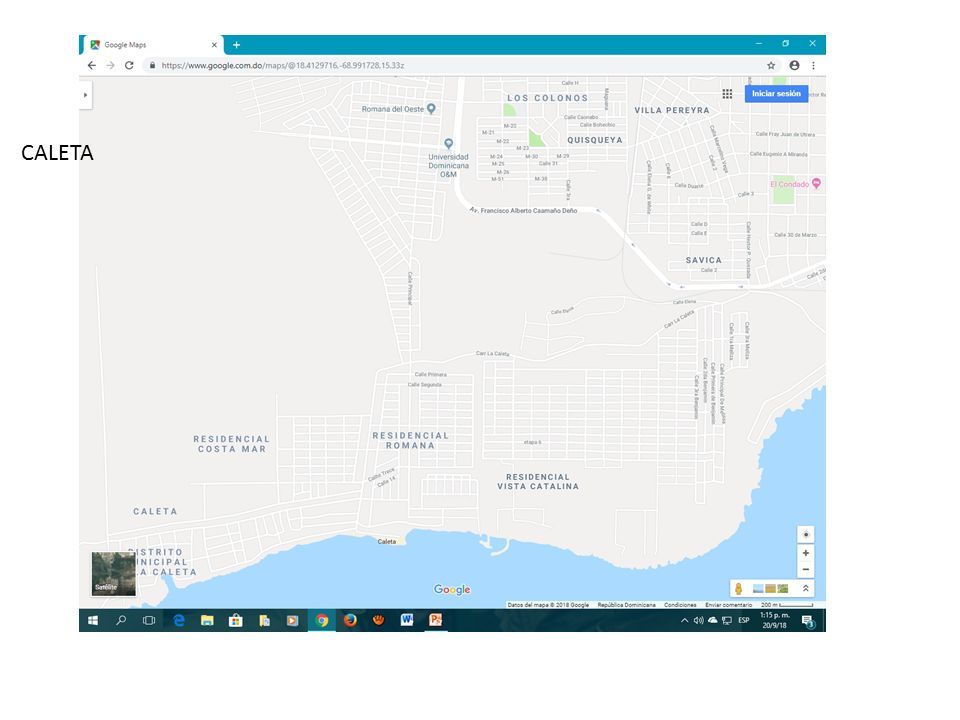The image size is (960, 720).
Task: Bookmark this page with the star
Action: point(771,65)
